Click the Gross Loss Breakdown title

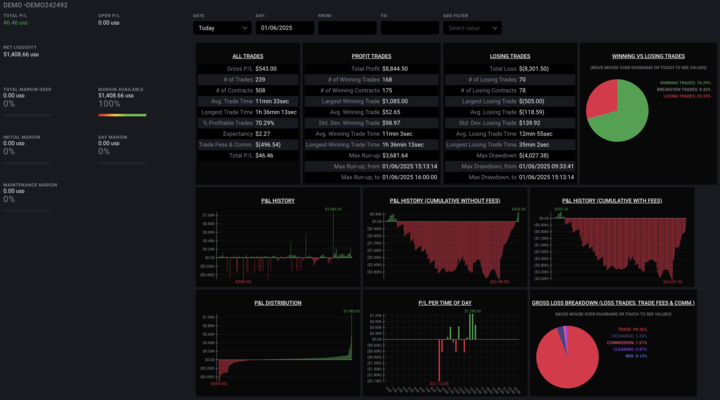(613, 303)
